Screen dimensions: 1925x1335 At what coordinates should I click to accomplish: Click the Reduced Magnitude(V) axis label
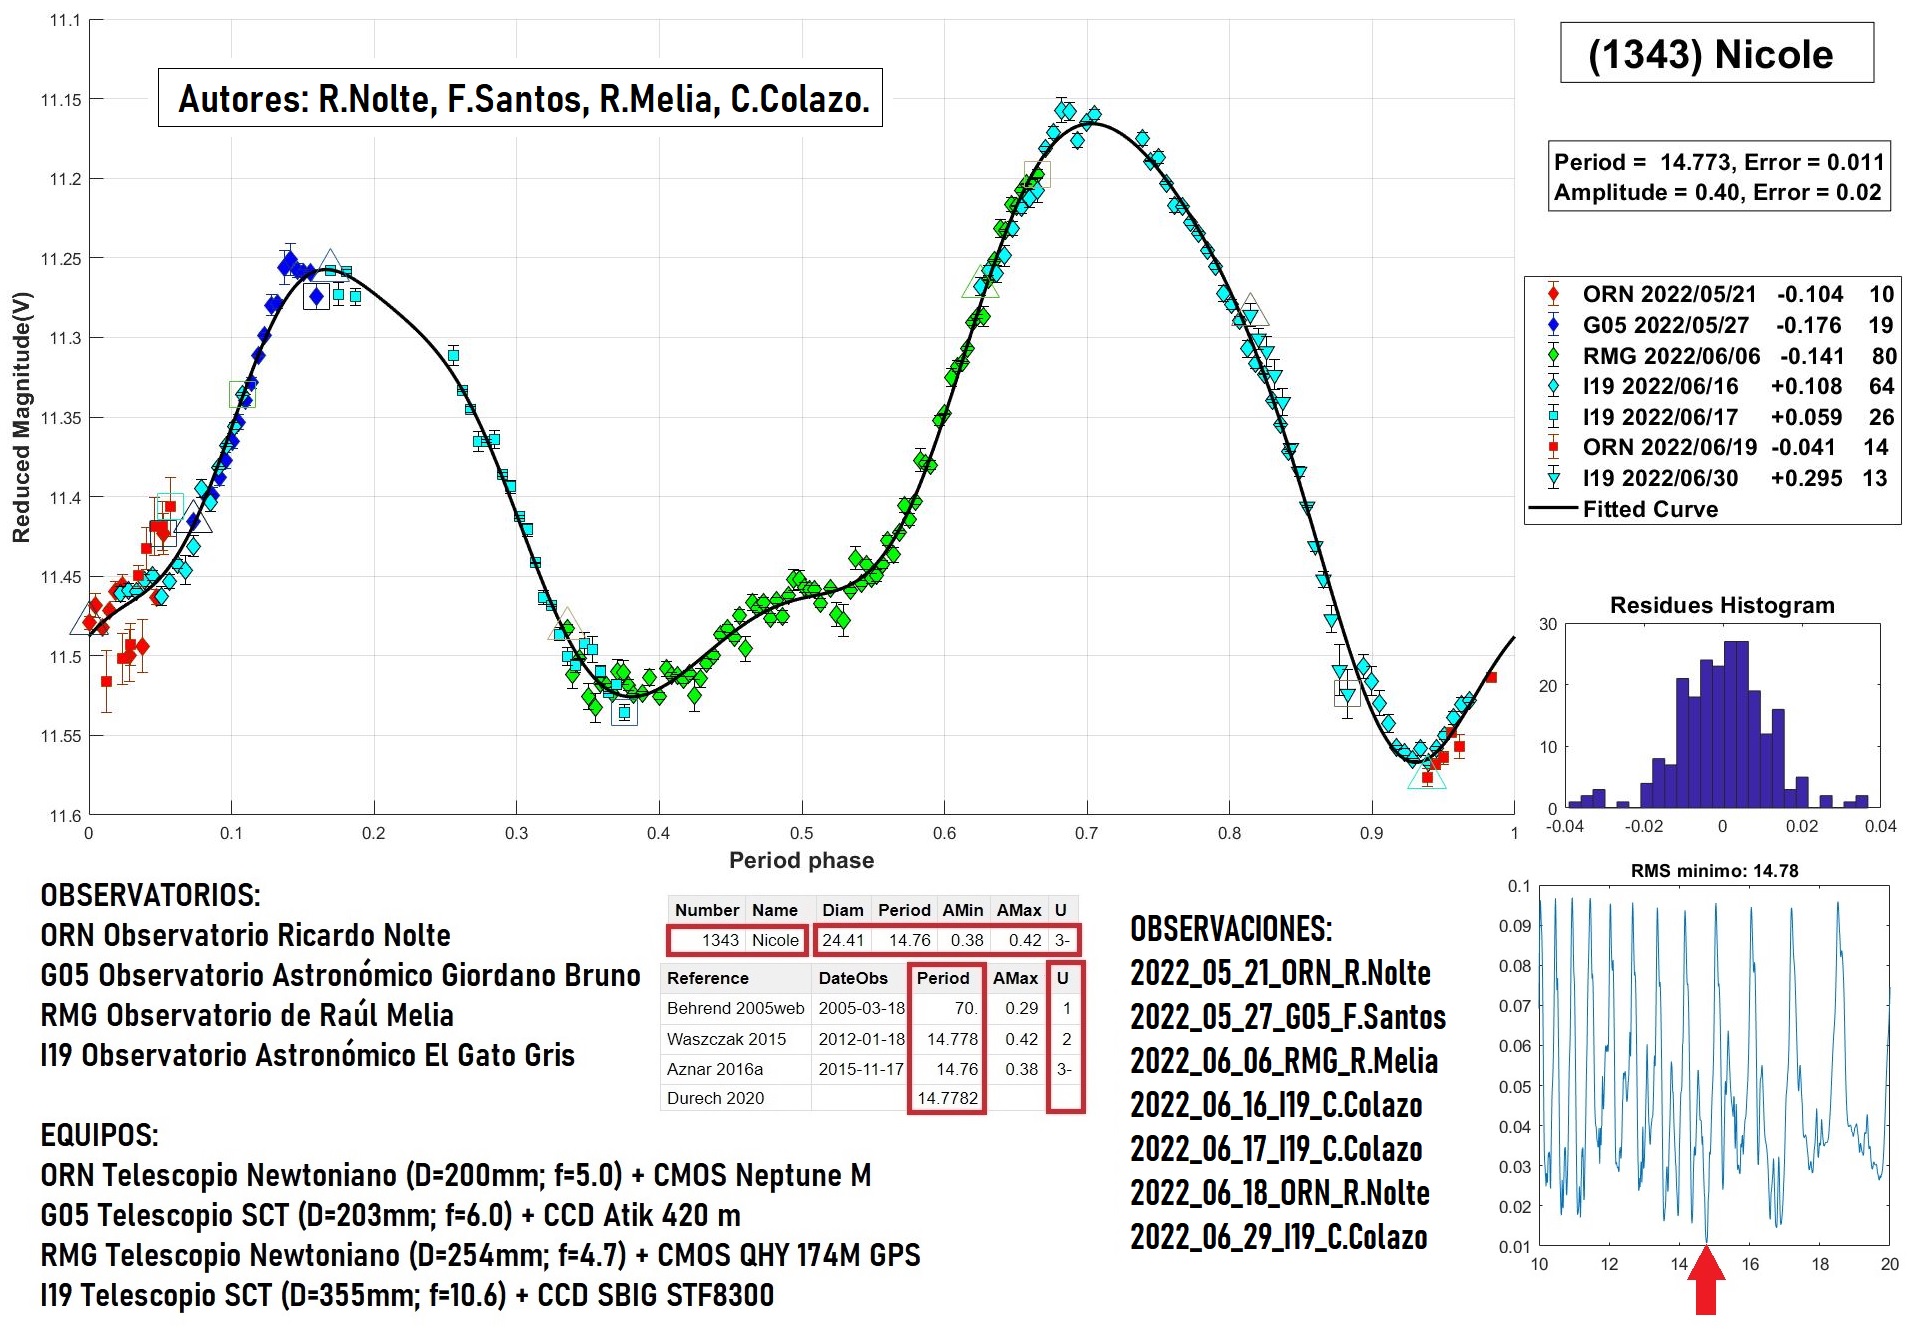click(21, 417)
